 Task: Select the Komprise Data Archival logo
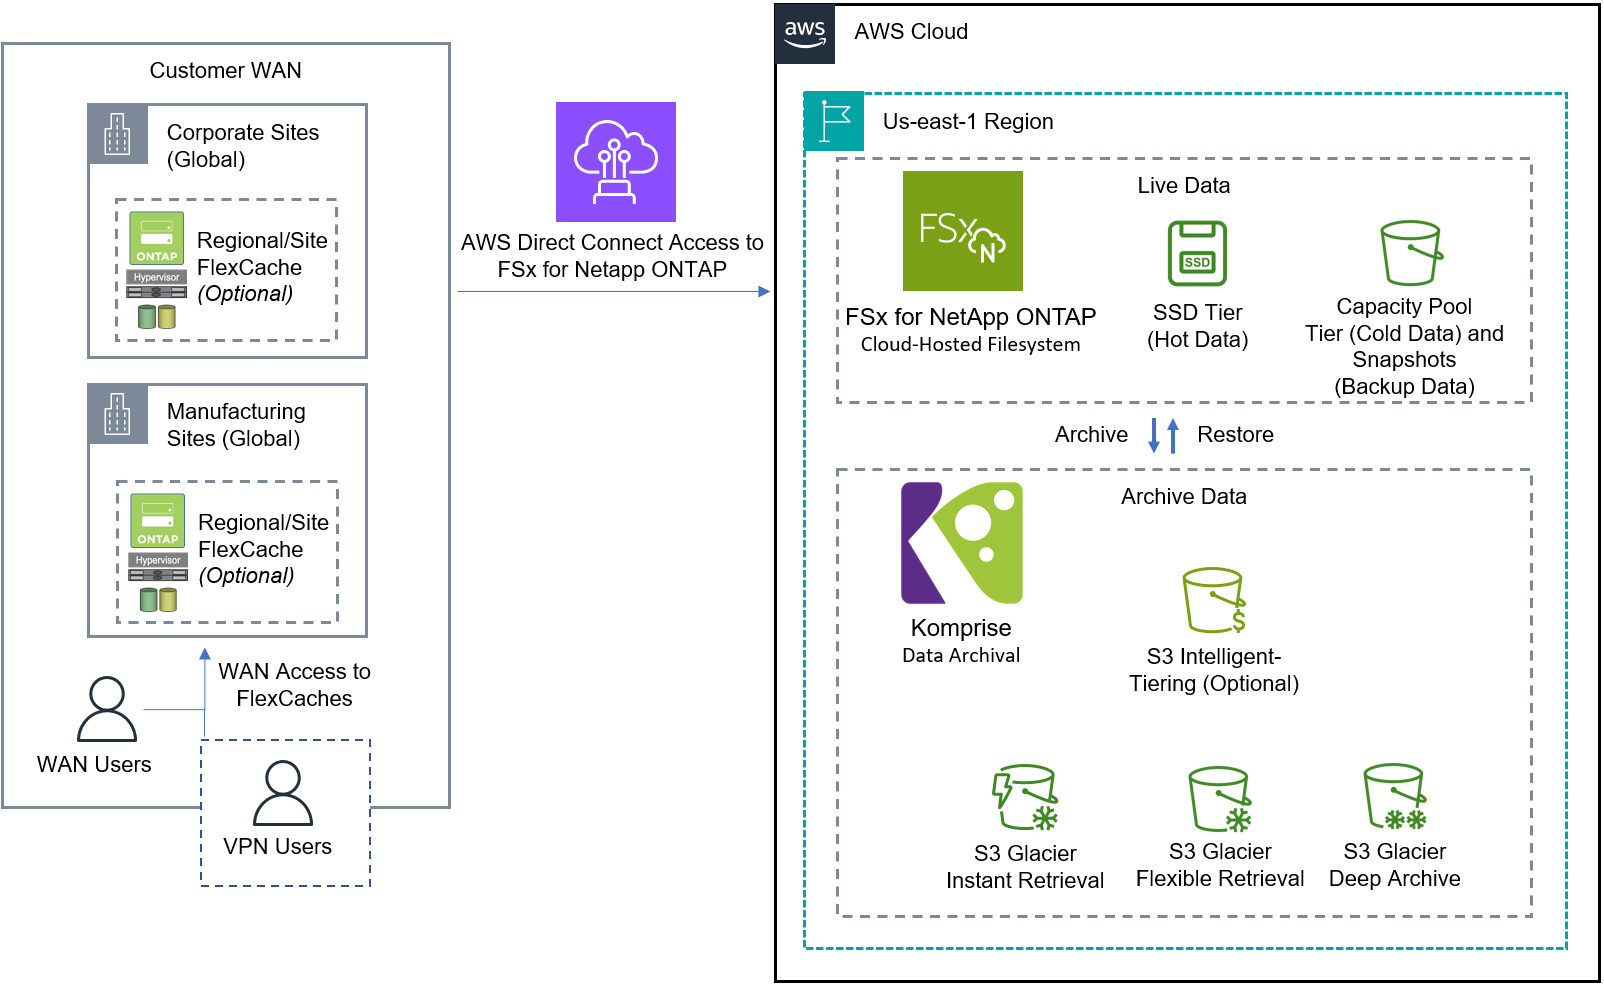click(x=960, y=544)
